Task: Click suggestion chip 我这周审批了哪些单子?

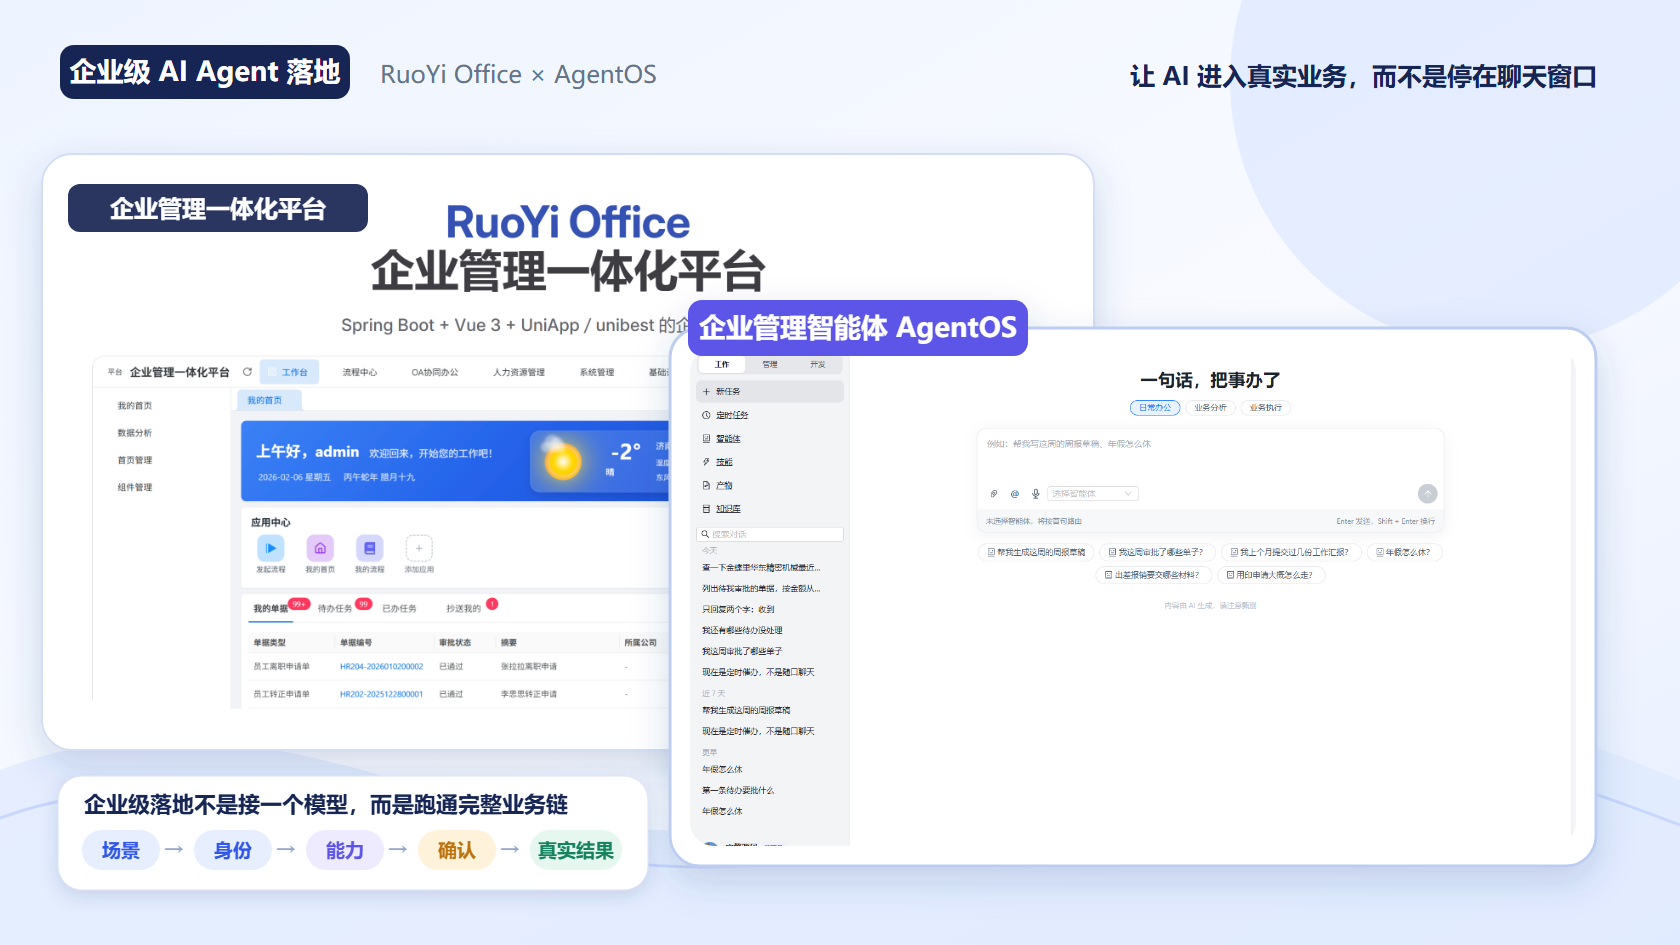Action: (x=1157, y=552)
